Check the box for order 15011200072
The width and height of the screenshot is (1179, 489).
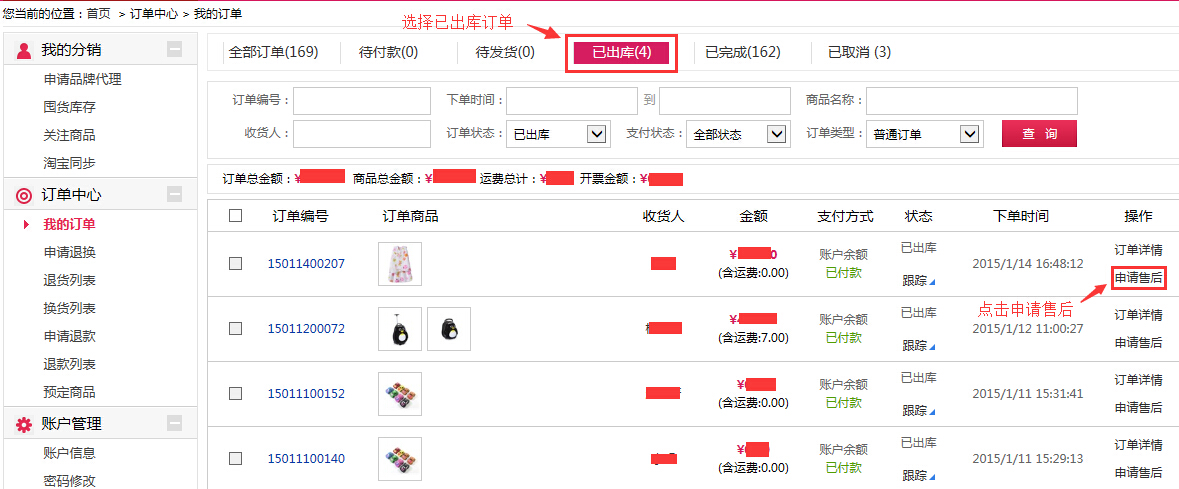pos(235,328)
